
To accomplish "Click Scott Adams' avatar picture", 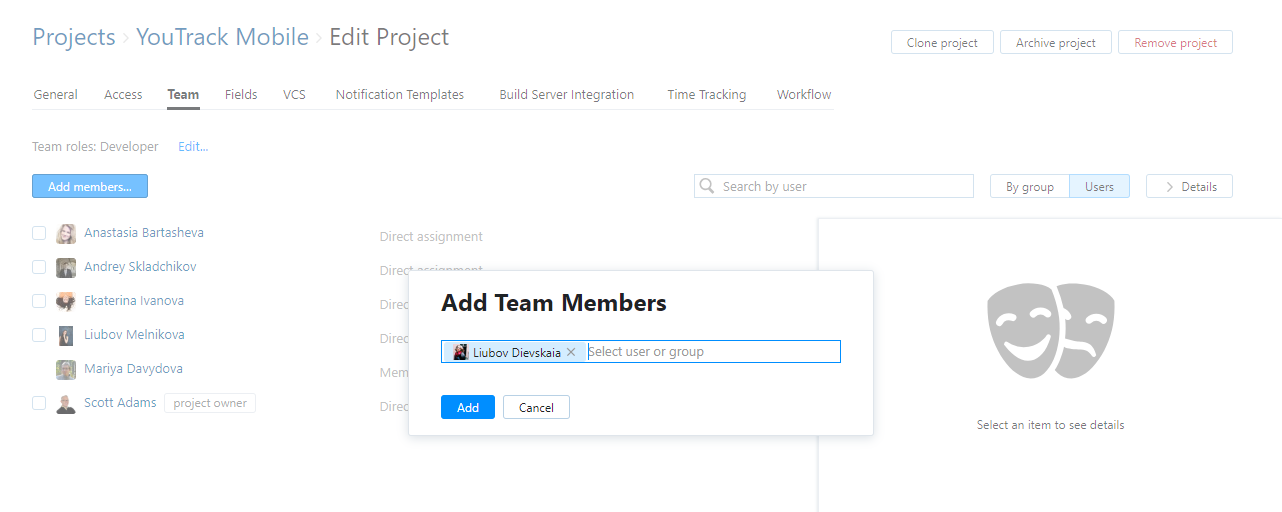I will 66,404.
